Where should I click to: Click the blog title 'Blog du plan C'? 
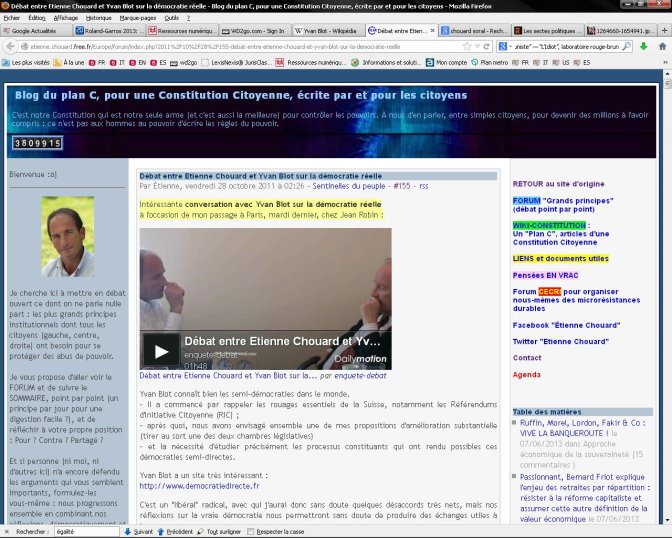click(x=241, y=95)
